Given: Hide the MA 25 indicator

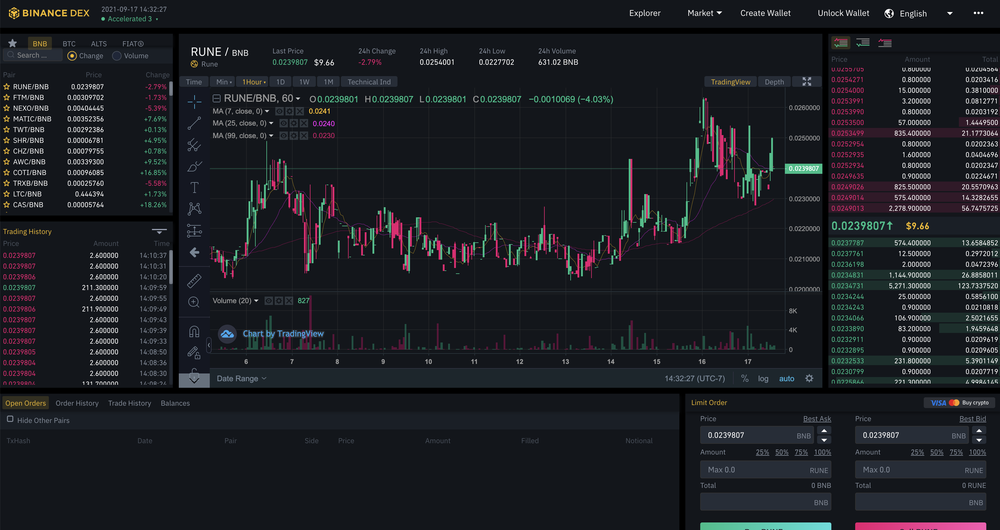Looking at the screenshot, I should click(x=284, y=123).
